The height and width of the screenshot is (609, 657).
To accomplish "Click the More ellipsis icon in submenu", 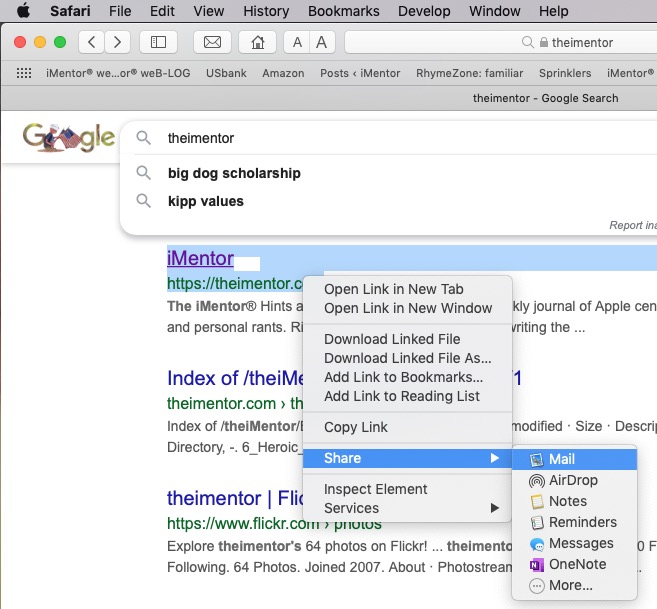I will [537, 586].
